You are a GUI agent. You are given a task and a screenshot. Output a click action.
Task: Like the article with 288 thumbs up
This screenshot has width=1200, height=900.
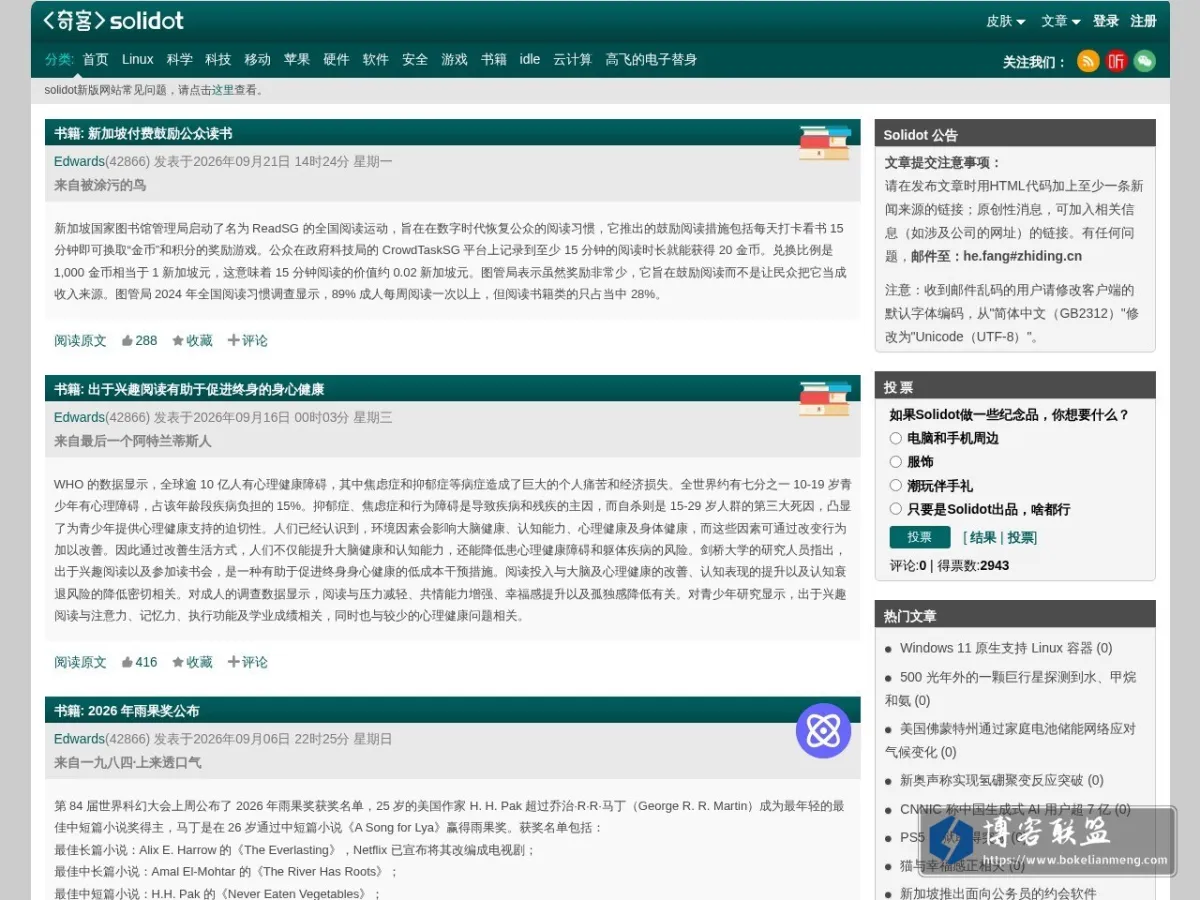pos(139,340)
